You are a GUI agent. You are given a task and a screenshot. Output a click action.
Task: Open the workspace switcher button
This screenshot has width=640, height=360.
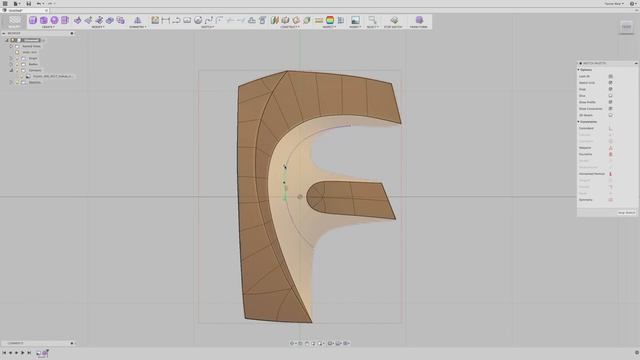(x=14, y=22)
